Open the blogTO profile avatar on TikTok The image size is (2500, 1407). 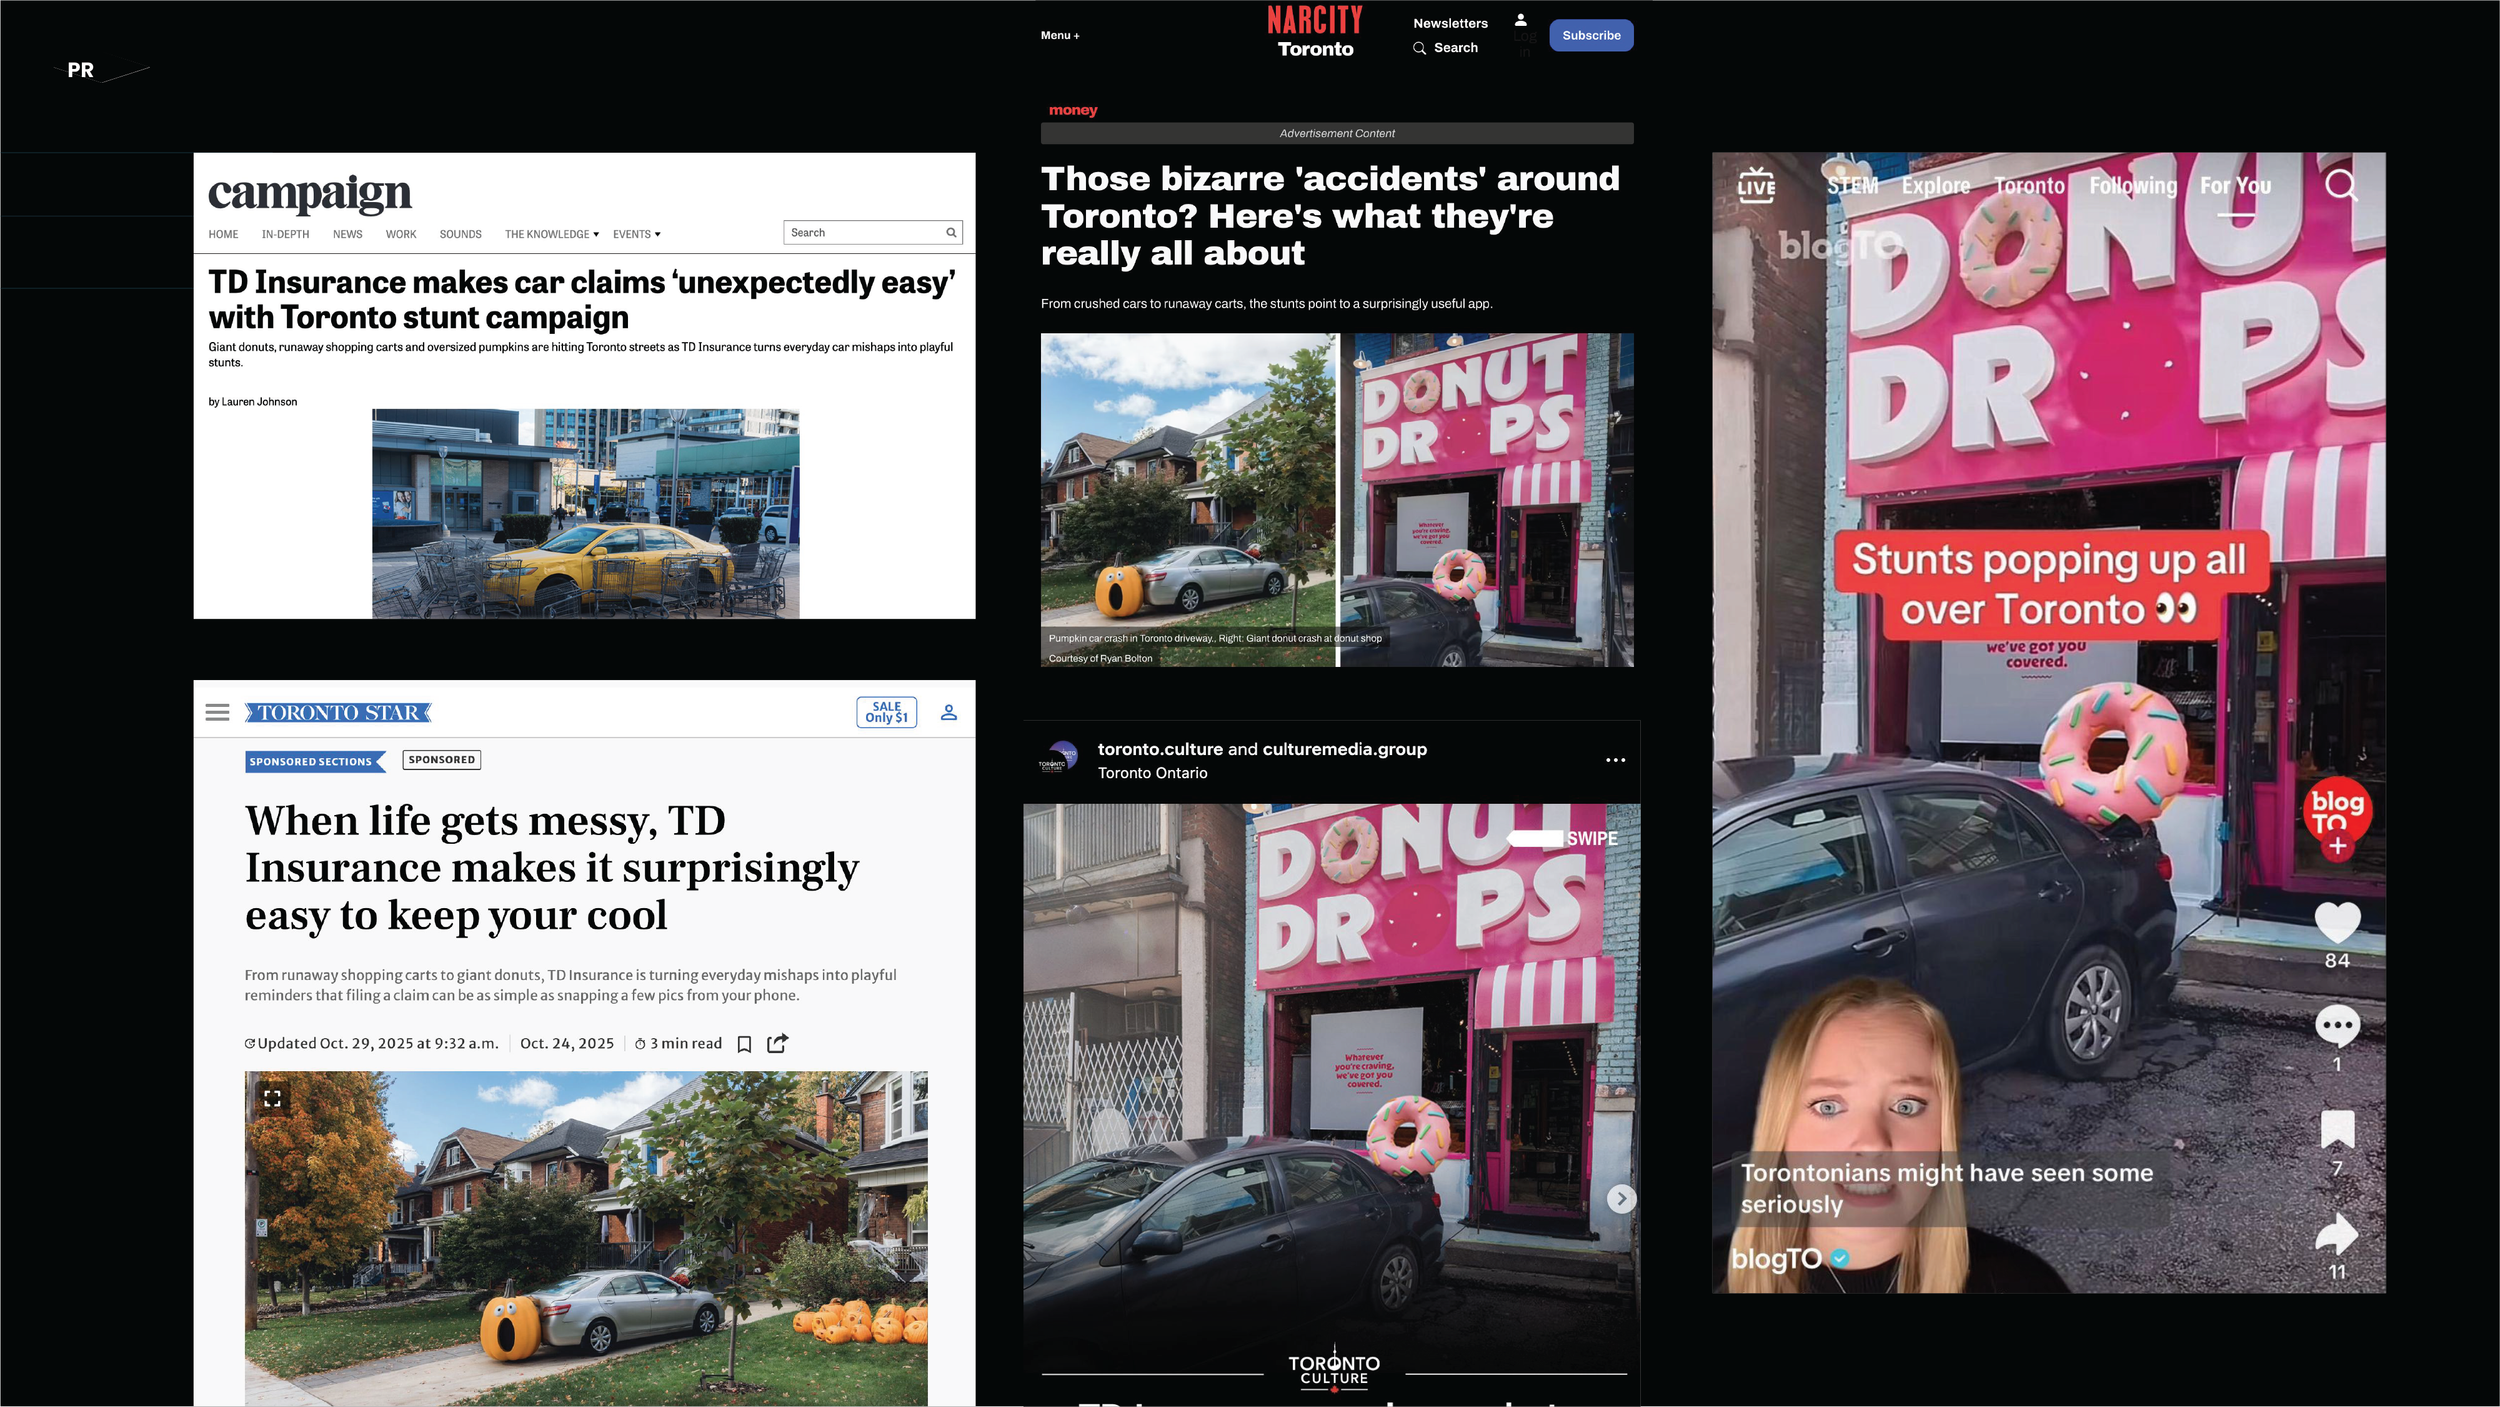2337,809
